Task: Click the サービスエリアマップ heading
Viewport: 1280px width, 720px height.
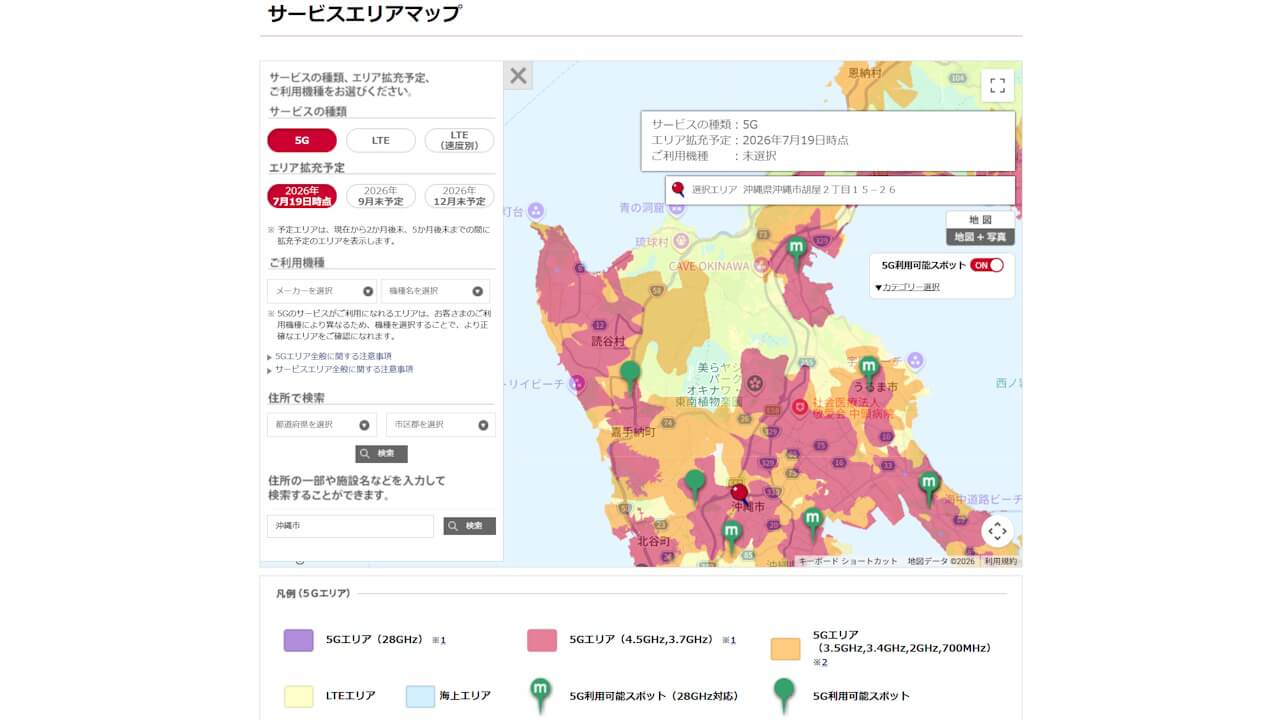Action: click(364, 14)
